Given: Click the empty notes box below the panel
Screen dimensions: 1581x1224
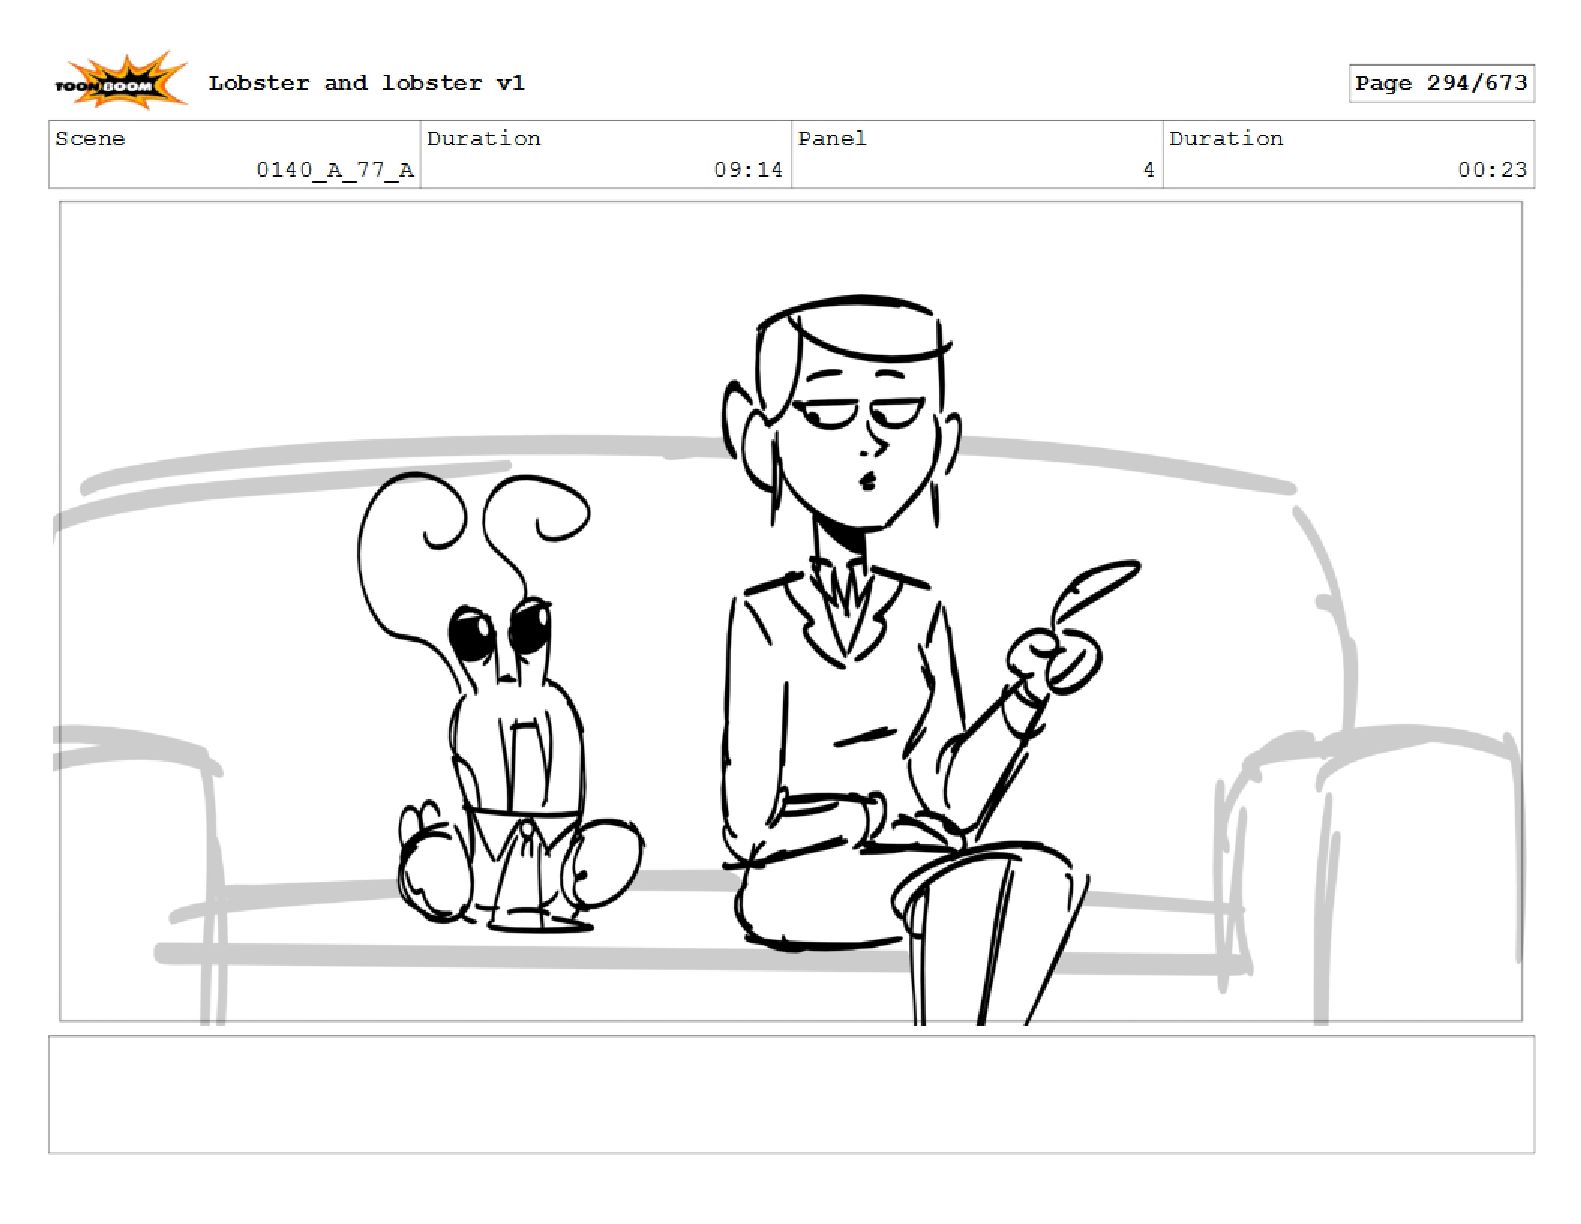Looking at the screenshot, I should 791,1095.
